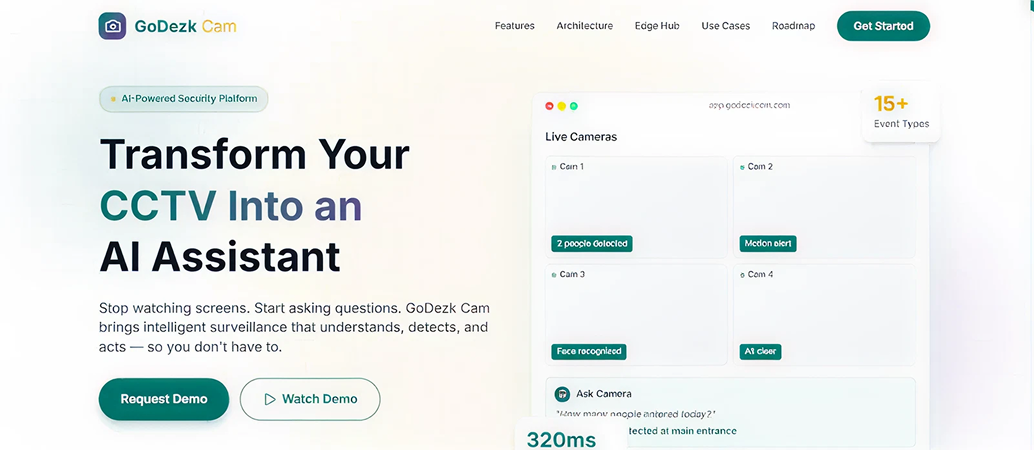Click the app.godezkcam.com address bar
Screen dimensions: 1034x450
point(749,105)
